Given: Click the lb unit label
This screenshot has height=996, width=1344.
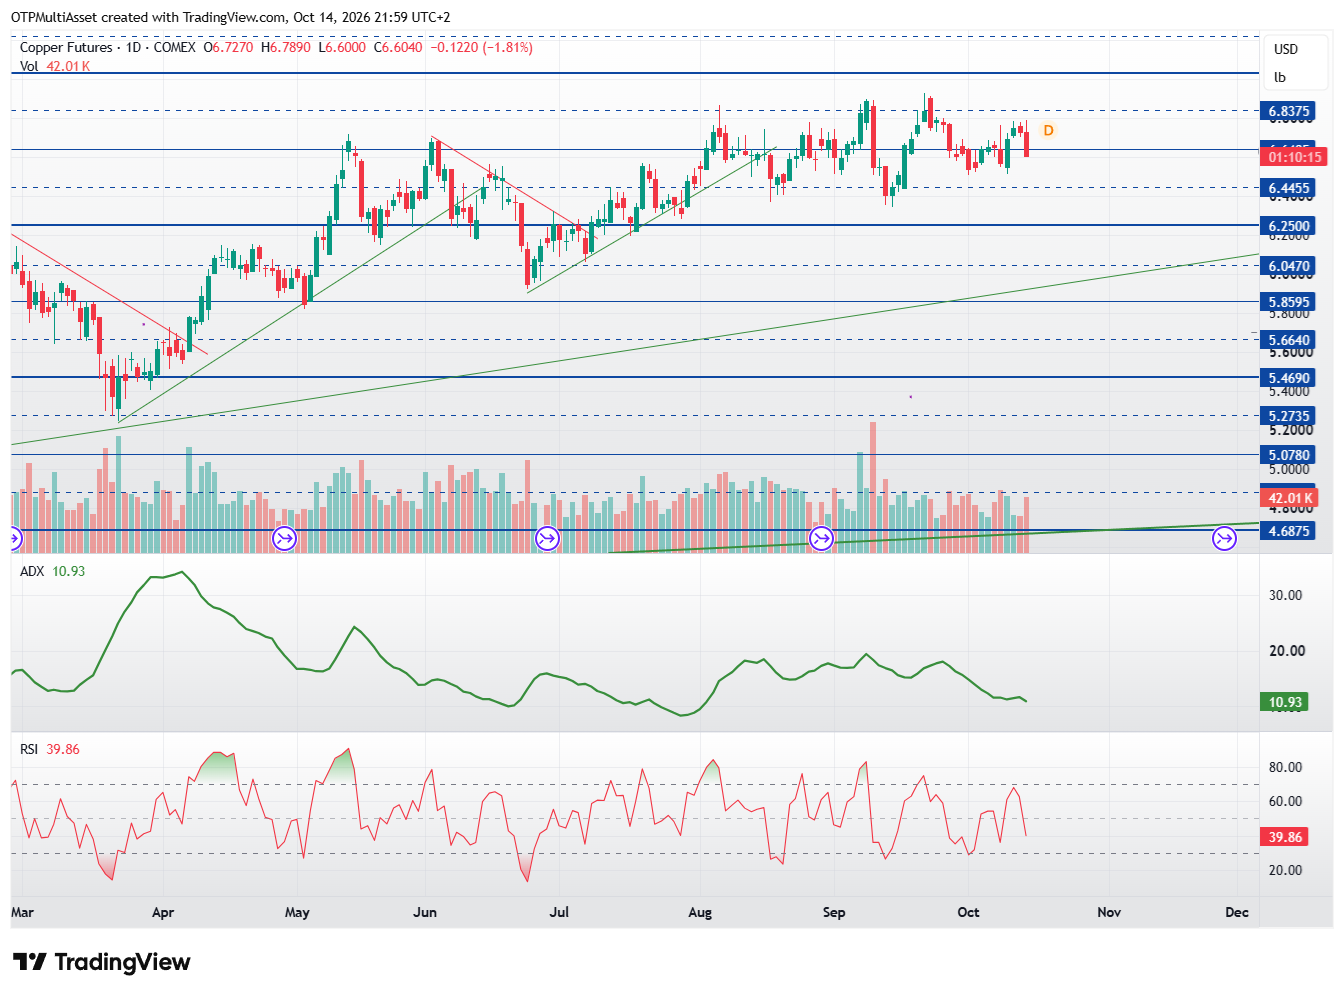Looking at the screenshot, I should coord(1280,77).
